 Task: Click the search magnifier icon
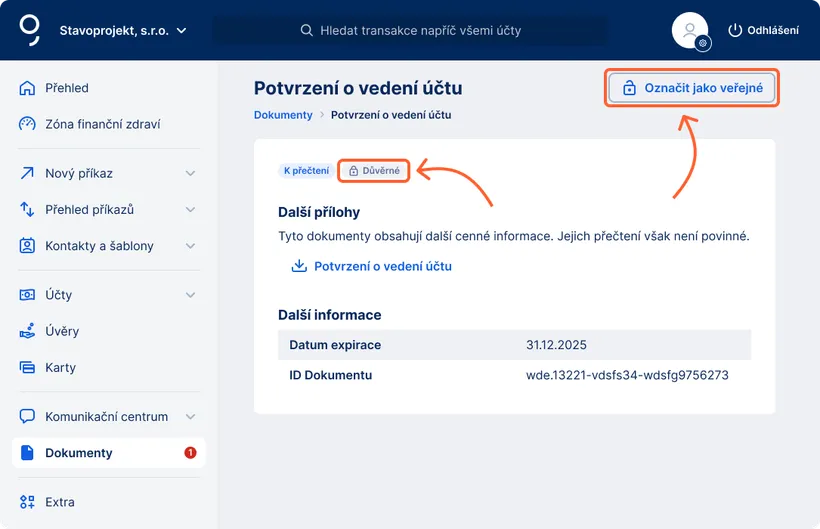[306, 30]
